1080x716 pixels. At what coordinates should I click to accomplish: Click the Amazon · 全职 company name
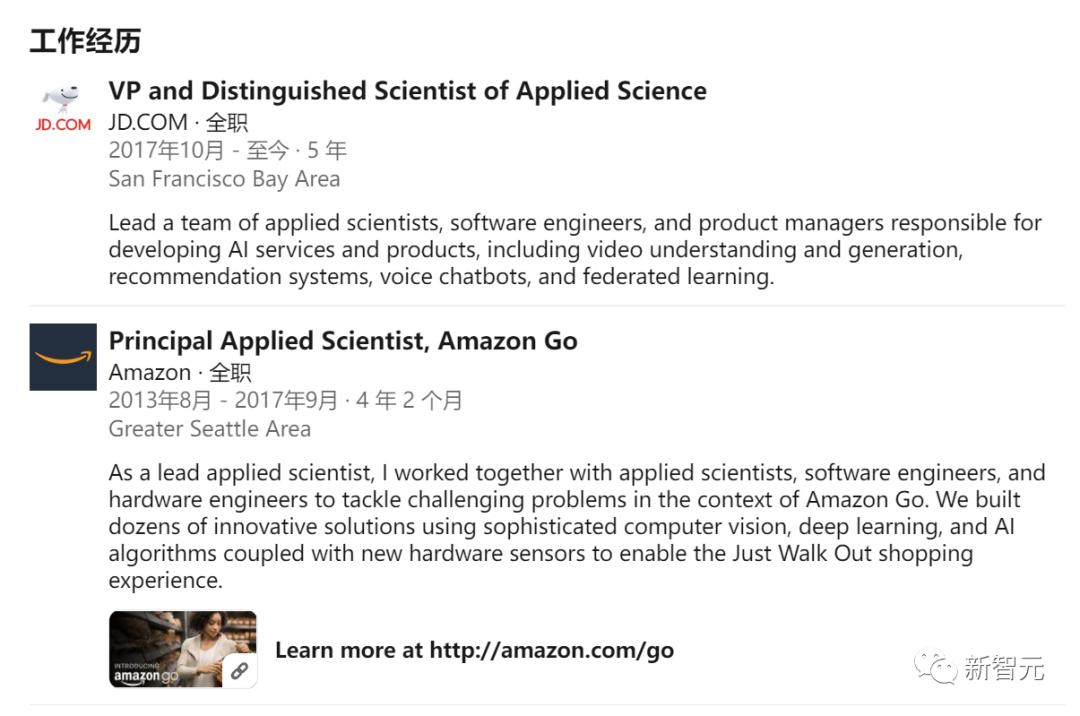tap(180, 373)
